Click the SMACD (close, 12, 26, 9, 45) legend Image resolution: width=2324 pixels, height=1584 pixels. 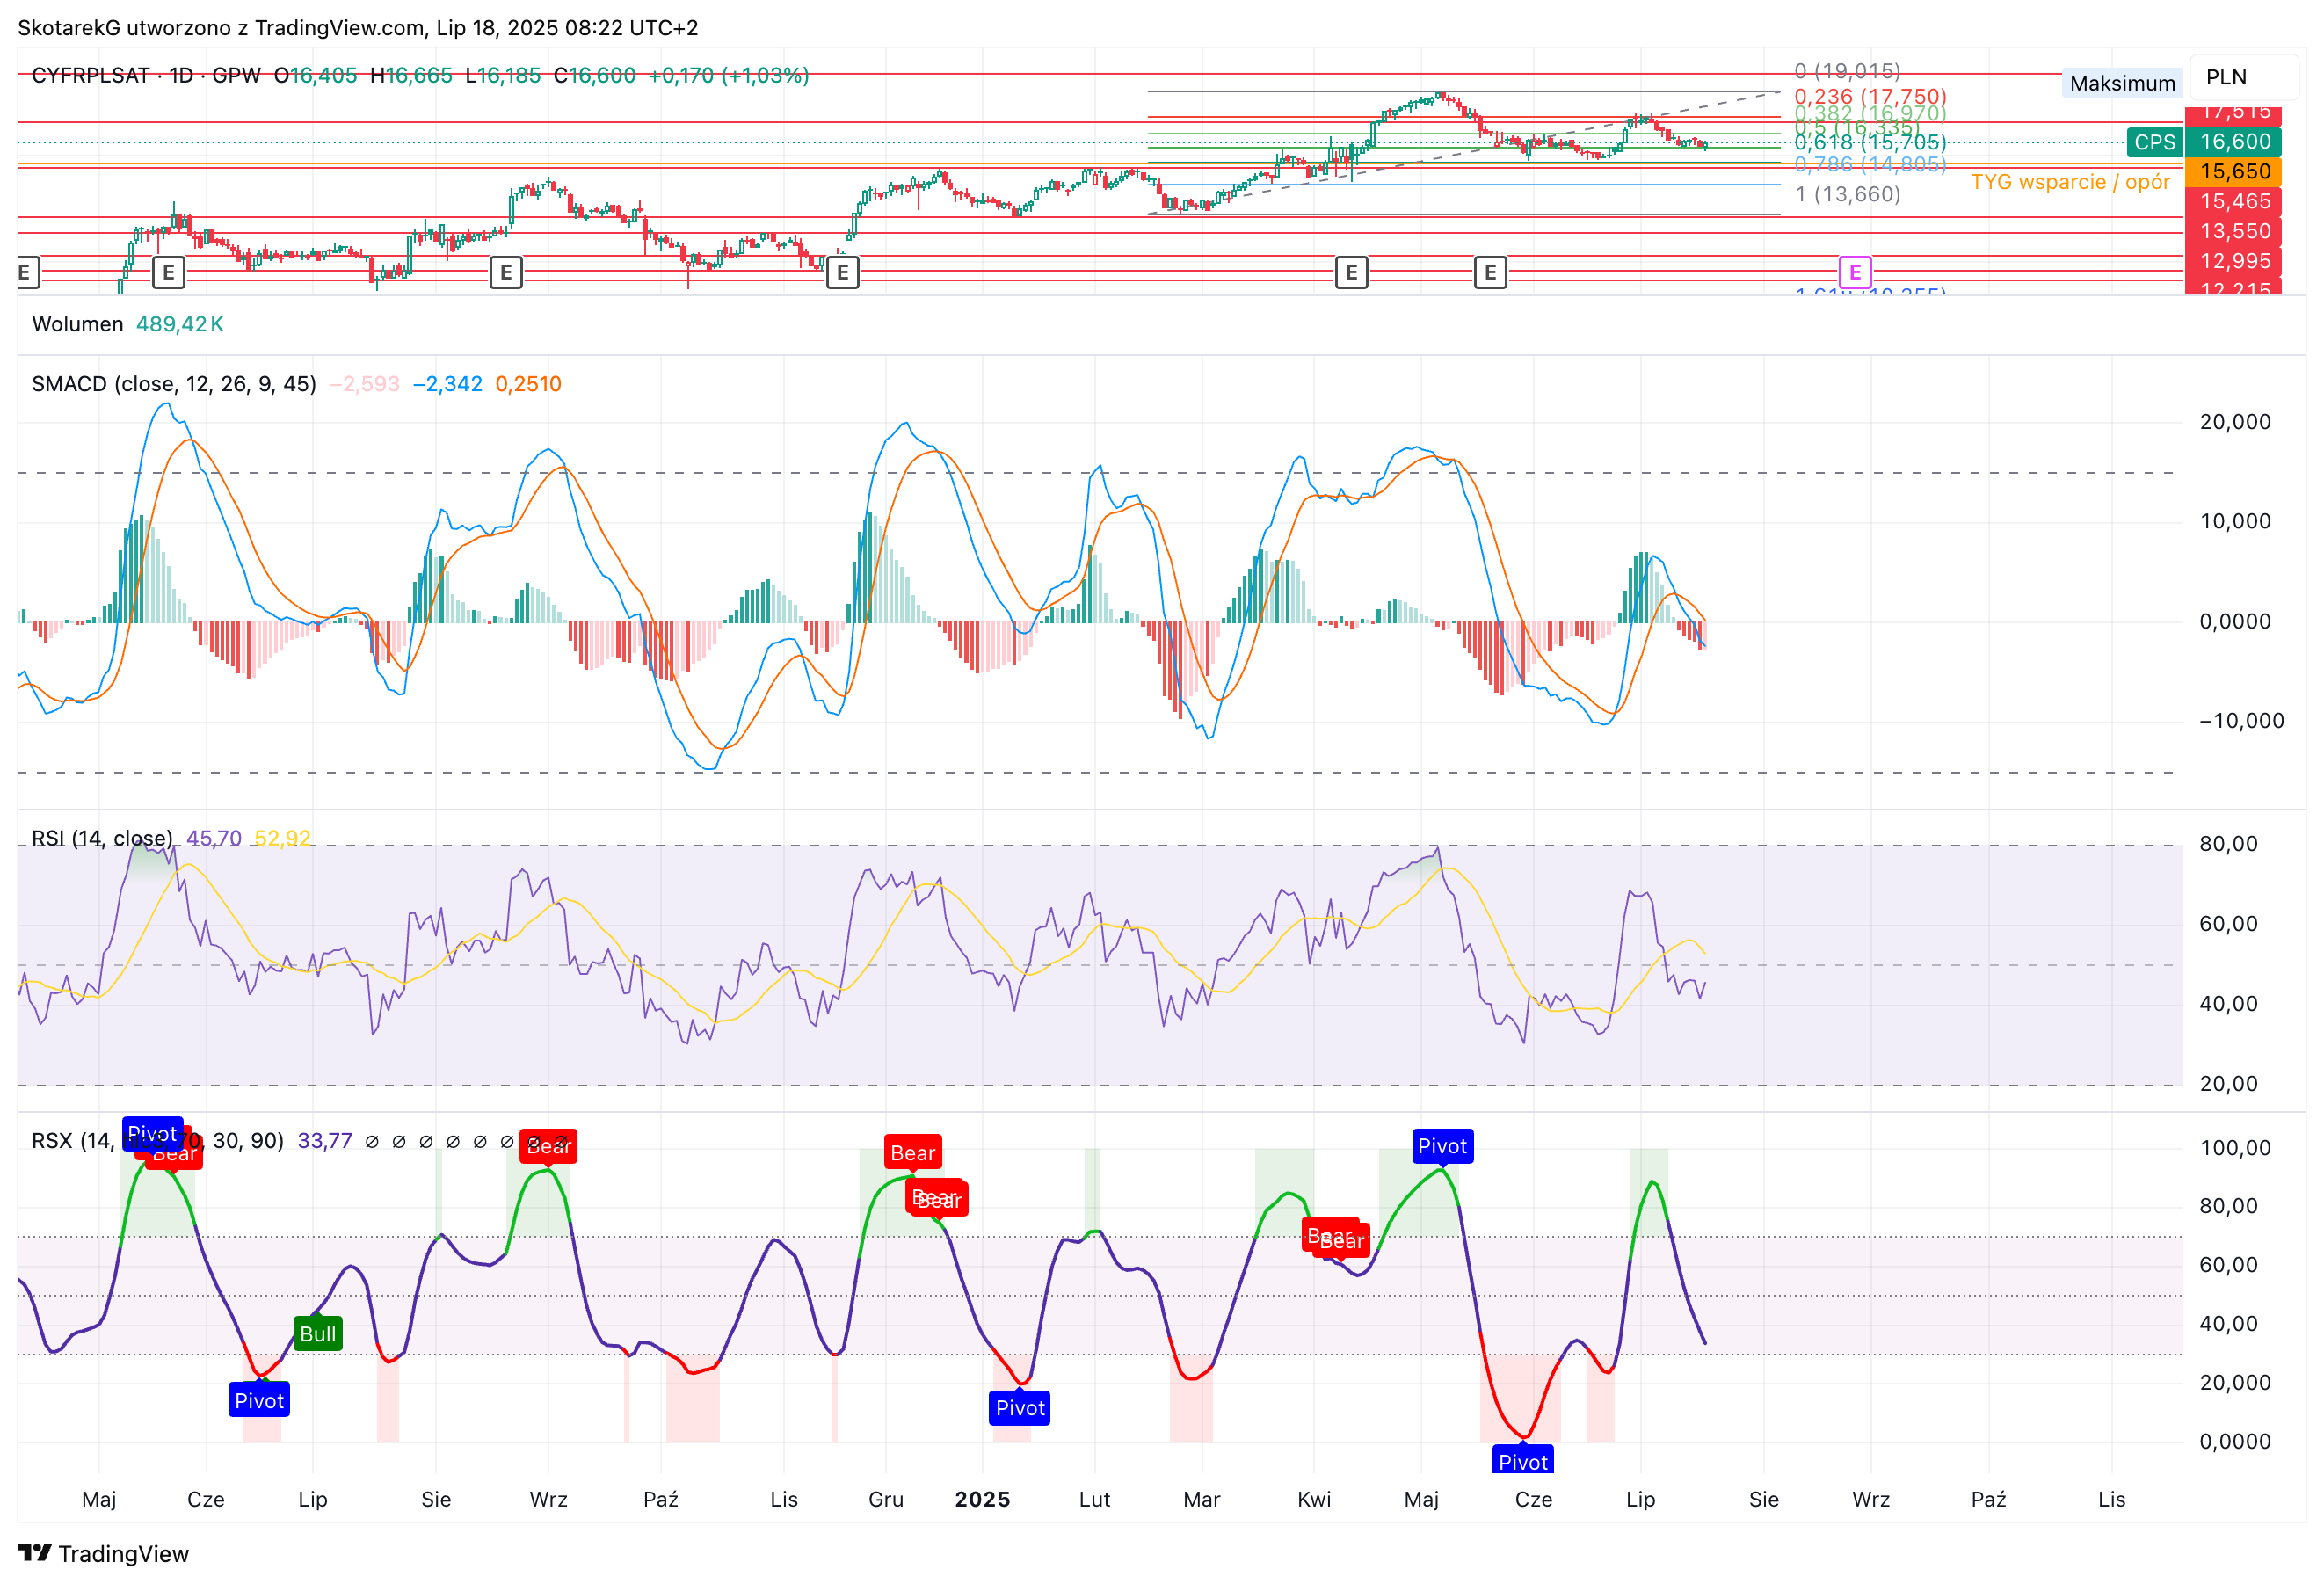174,384
